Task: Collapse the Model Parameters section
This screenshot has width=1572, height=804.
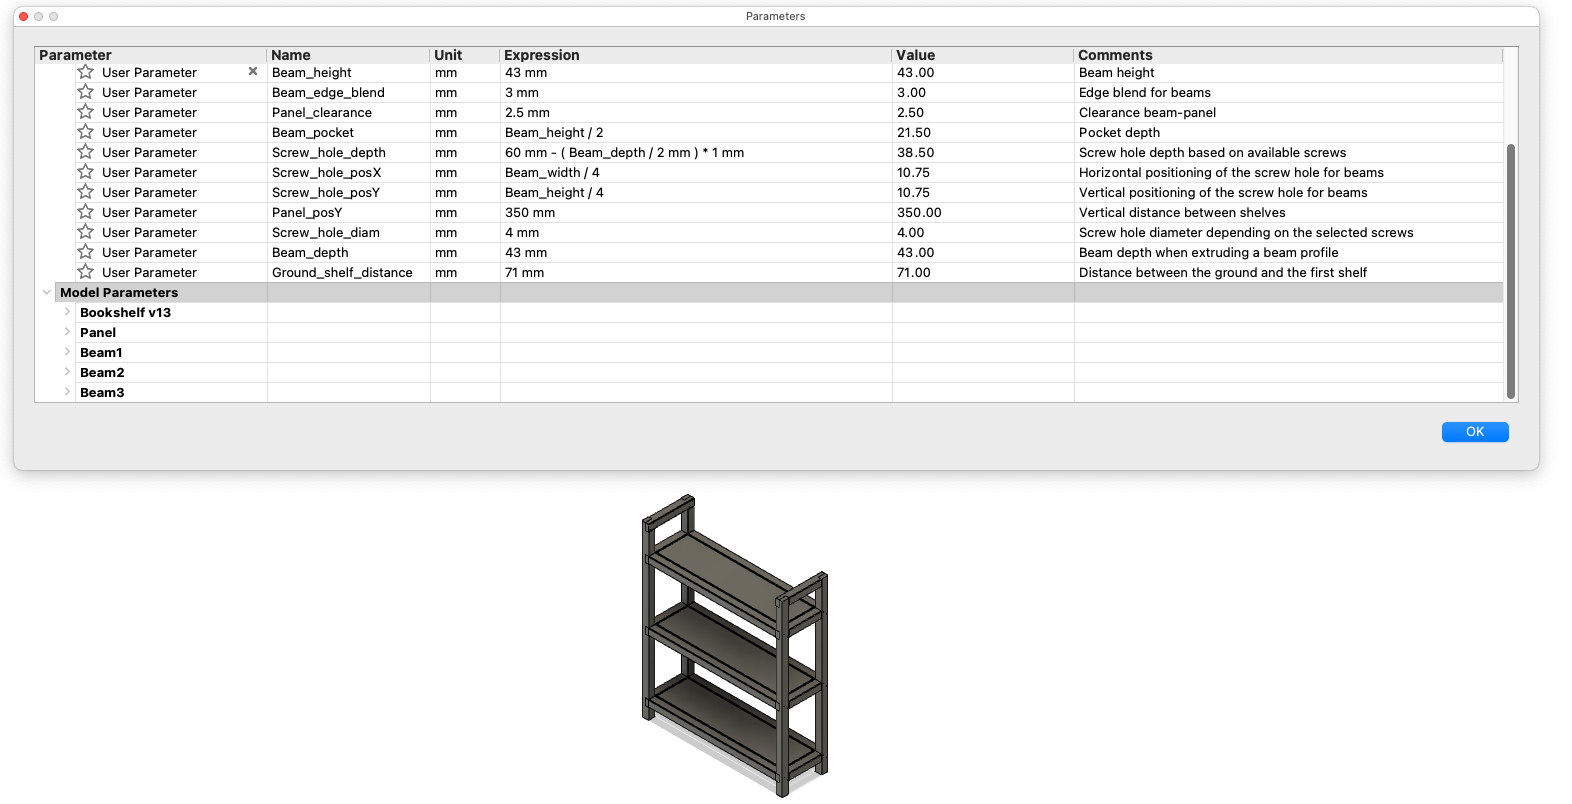Action: pyautogui.click(x=46, y=292)
